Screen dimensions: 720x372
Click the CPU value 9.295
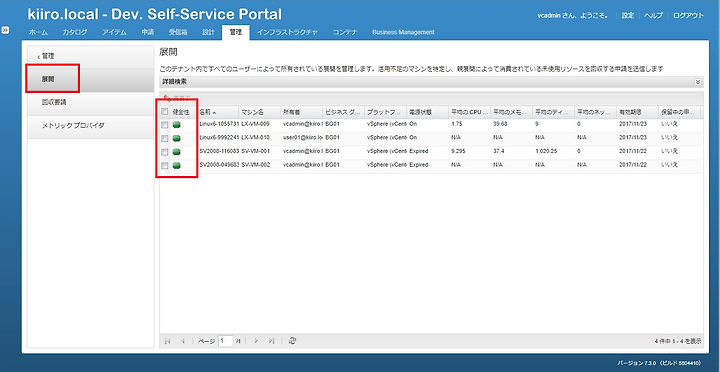(458, 151)
